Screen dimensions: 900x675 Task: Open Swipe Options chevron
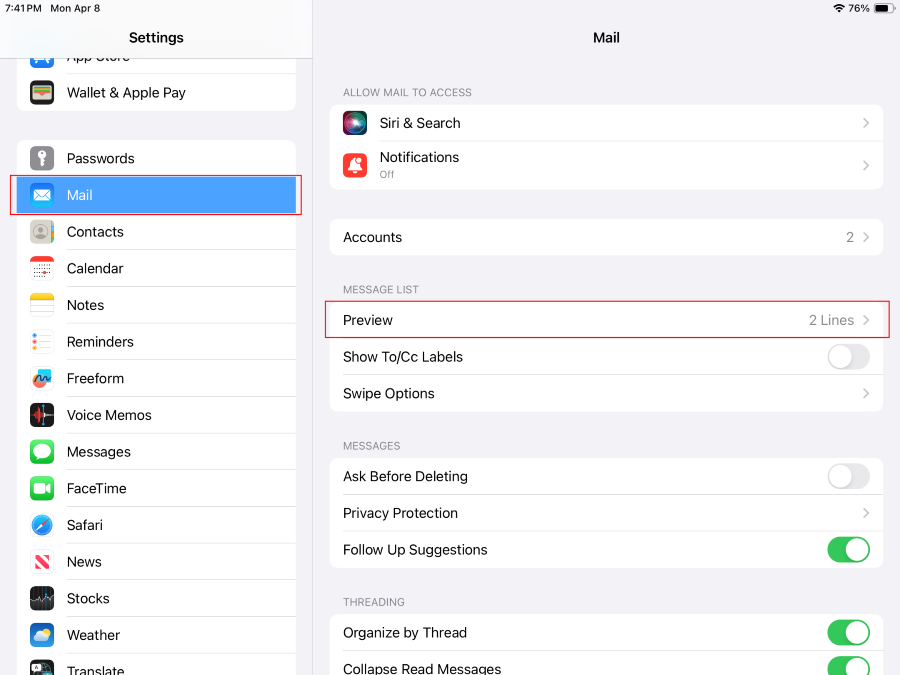point(866,393)
